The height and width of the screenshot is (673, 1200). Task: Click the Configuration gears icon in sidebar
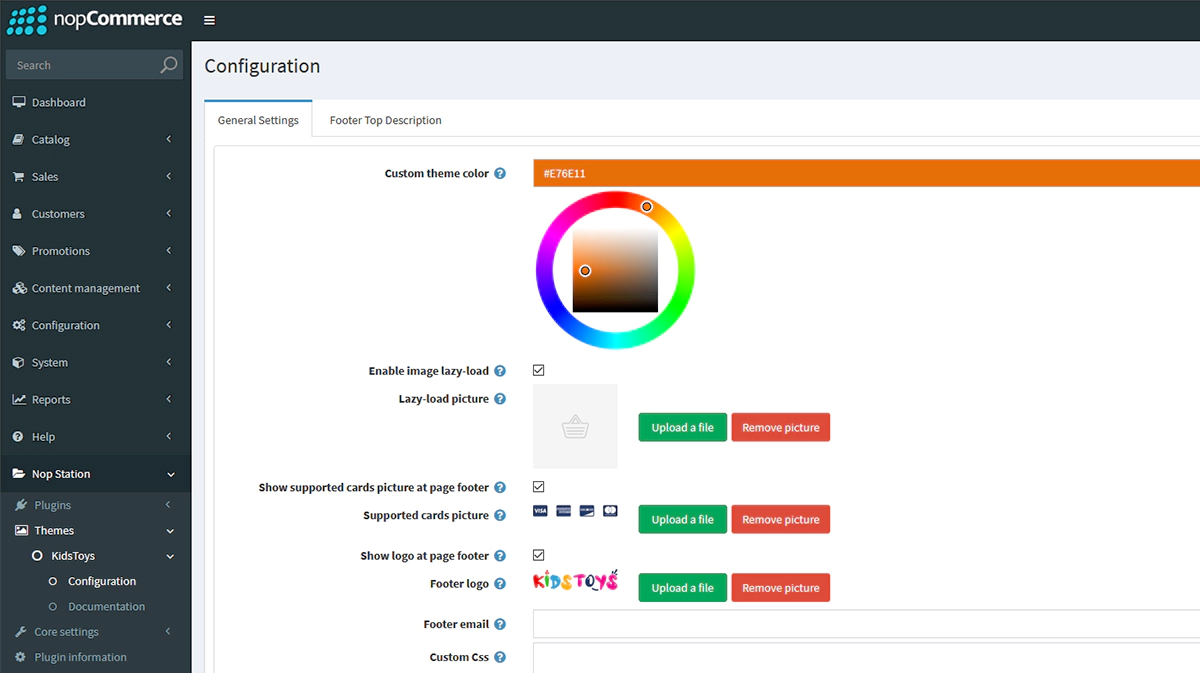click(19, 325)
